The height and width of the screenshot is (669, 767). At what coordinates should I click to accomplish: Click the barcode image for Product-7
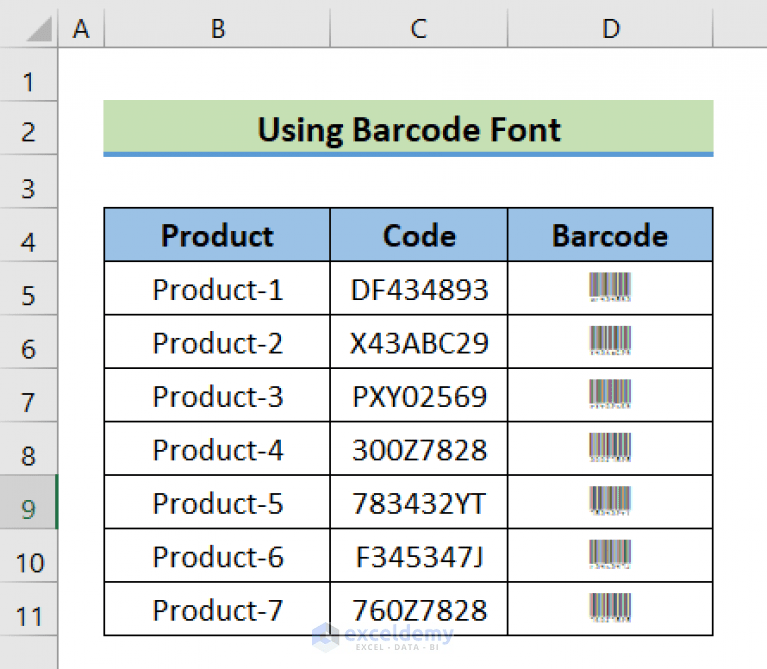pyautogui.click(x=610, y=607)
